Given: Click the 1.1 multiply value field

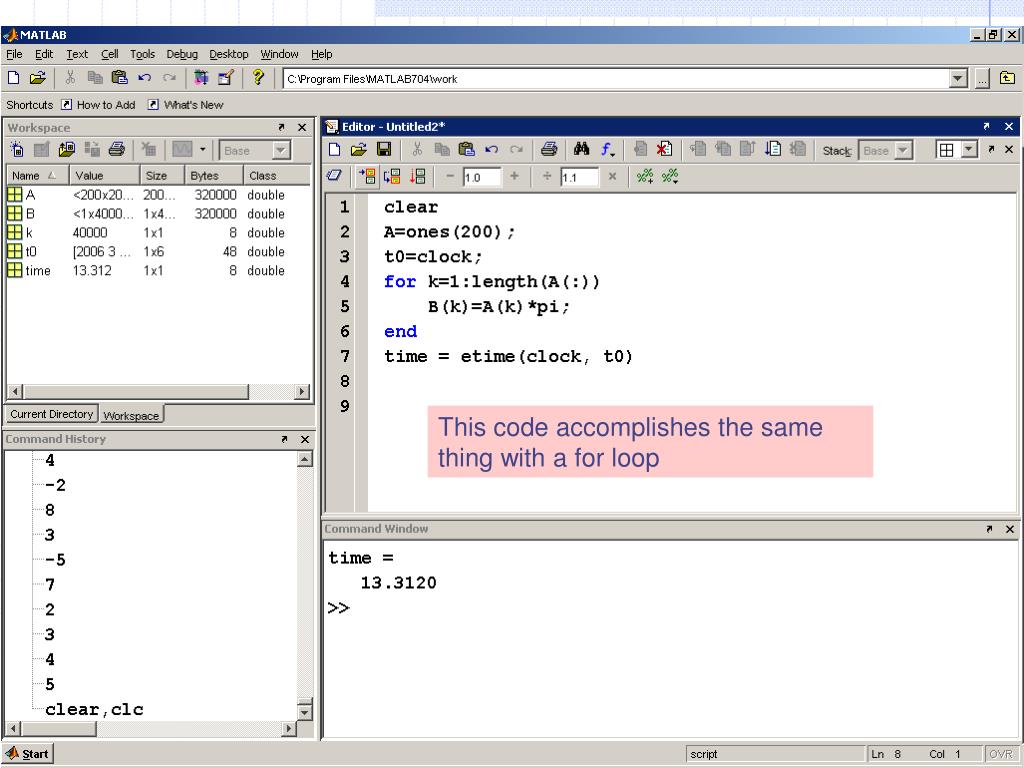Looking at the screenshot, I should 579,177.
